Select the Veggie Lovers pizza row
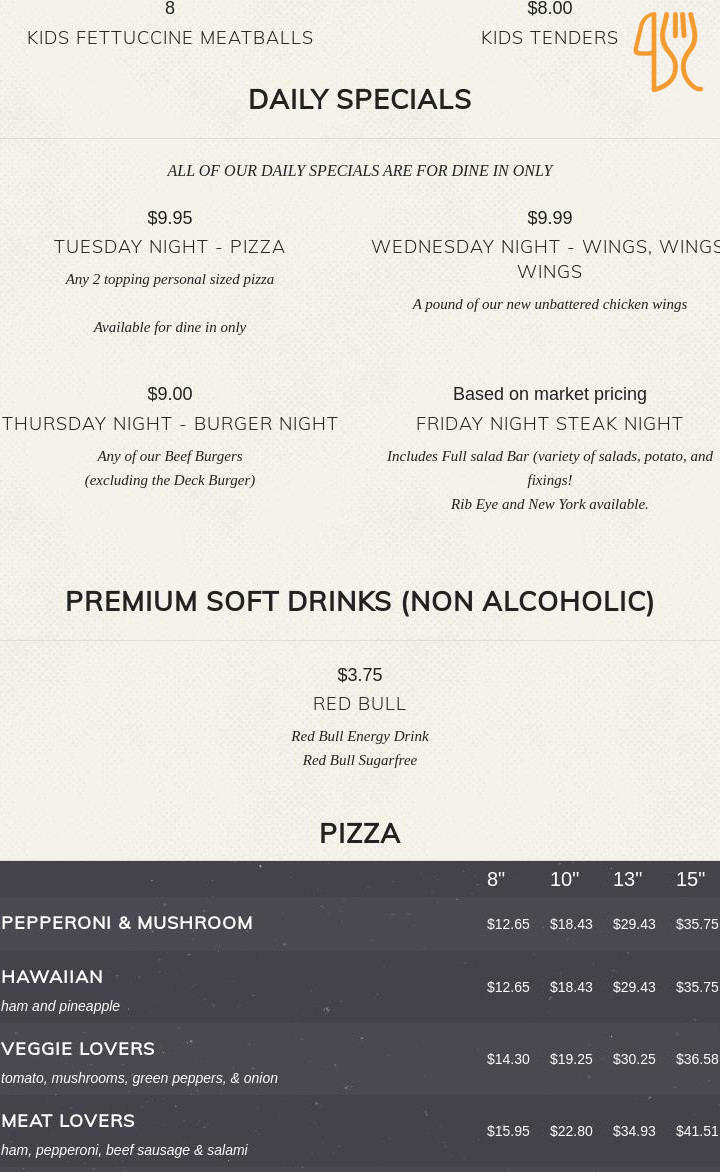Viewport: 720px width, 1172px height. (78, 1049)
